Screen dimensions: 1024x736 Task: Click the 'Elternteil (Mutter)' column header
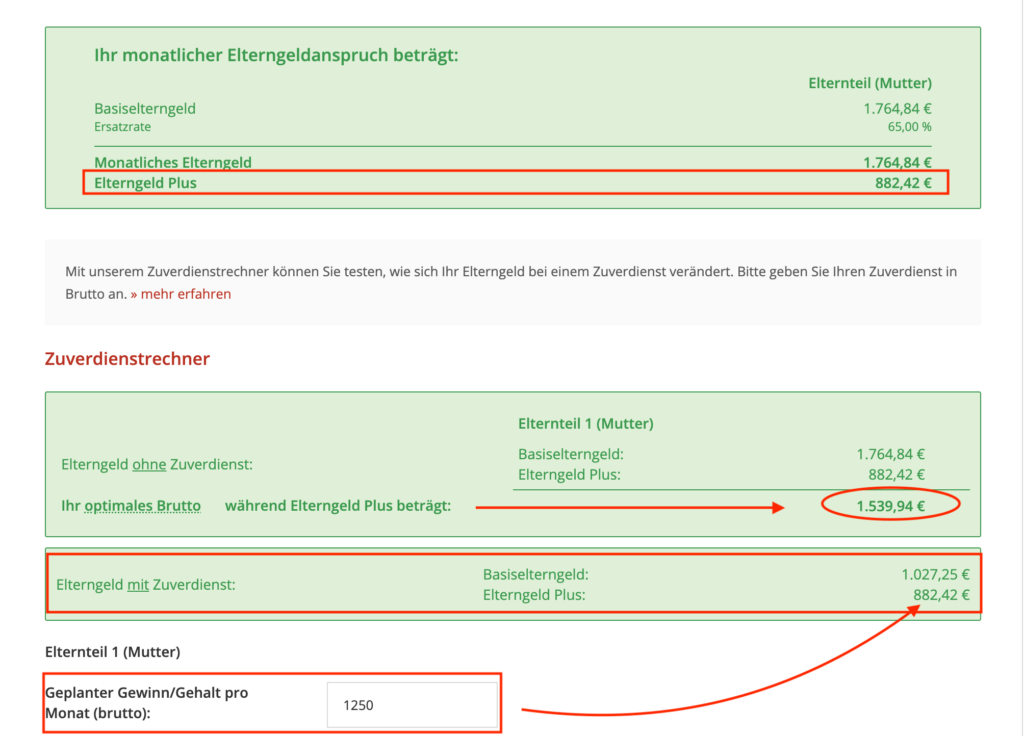coord(868,81)
